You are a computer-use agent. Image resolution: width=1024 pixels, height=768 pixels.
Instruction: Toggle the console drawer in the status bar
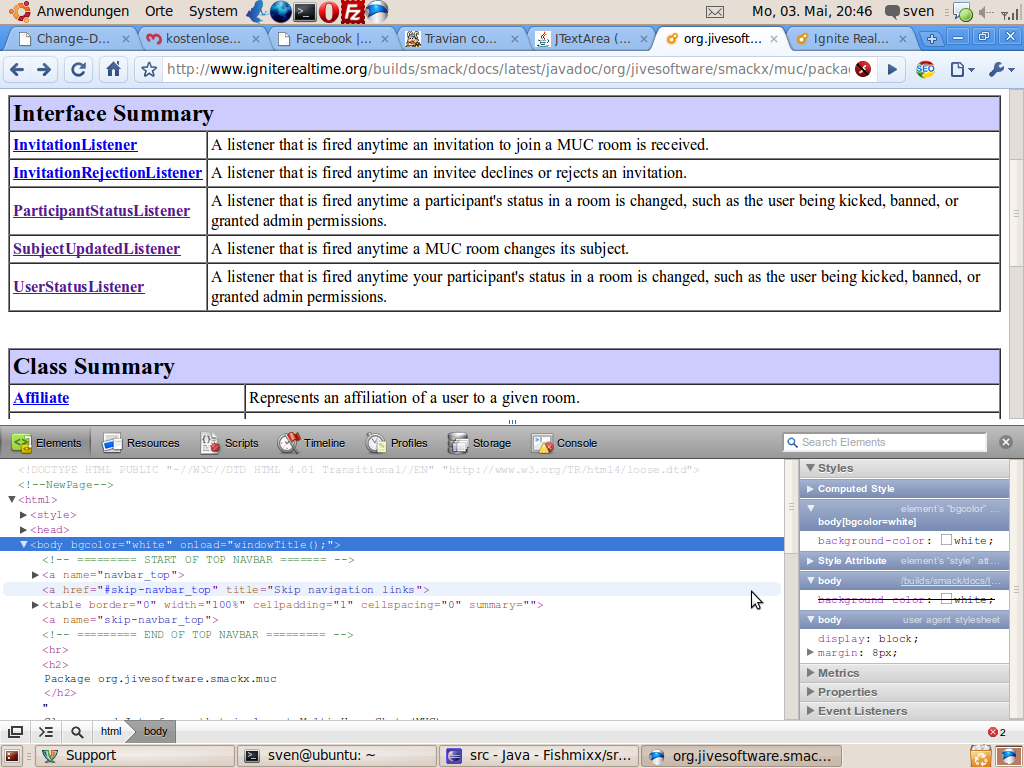click(46, 732)
